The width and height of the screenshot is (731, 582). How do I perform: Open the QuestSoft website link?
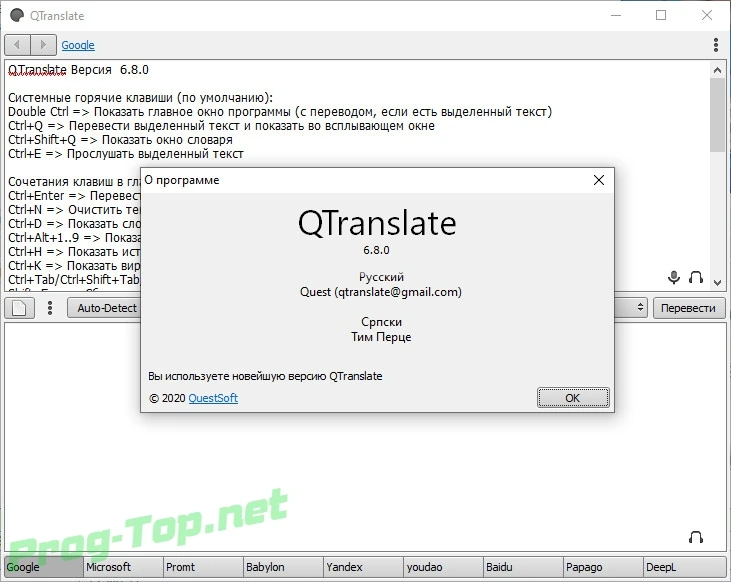click(x=213, y=398)
